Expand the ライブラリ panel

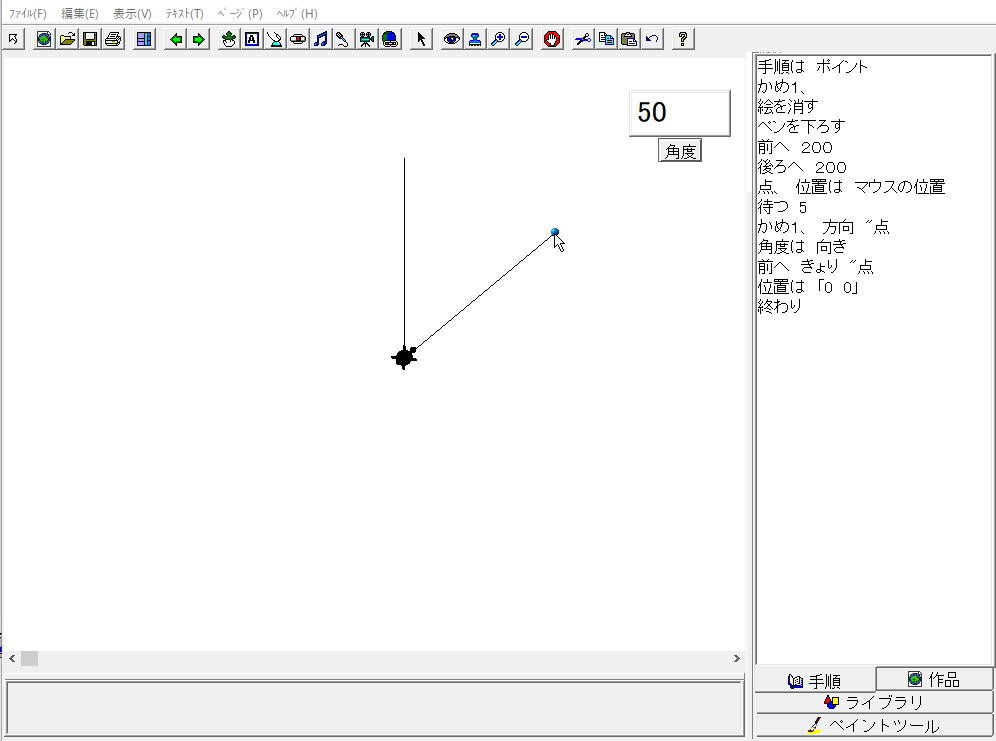click(x=874, y=702)
